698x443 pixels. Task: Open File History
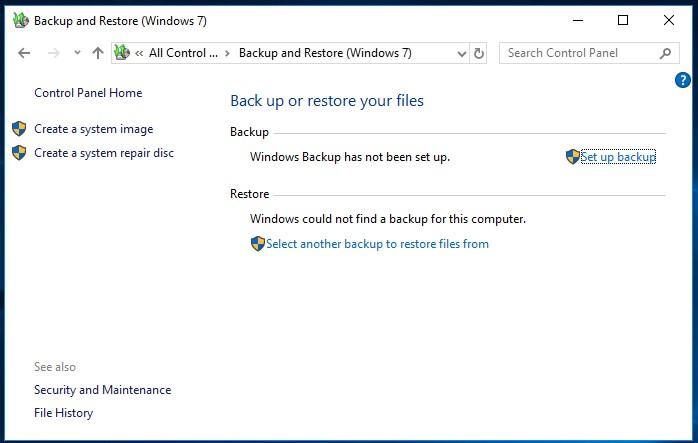point(64,413)
